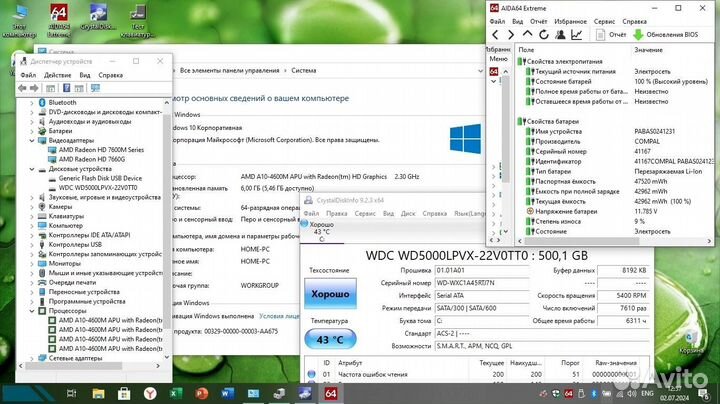The width and height of the screenshot is (720, 404).
Task: Switch to AIDA64 via its taskbar button
Action: coord(331,393)
